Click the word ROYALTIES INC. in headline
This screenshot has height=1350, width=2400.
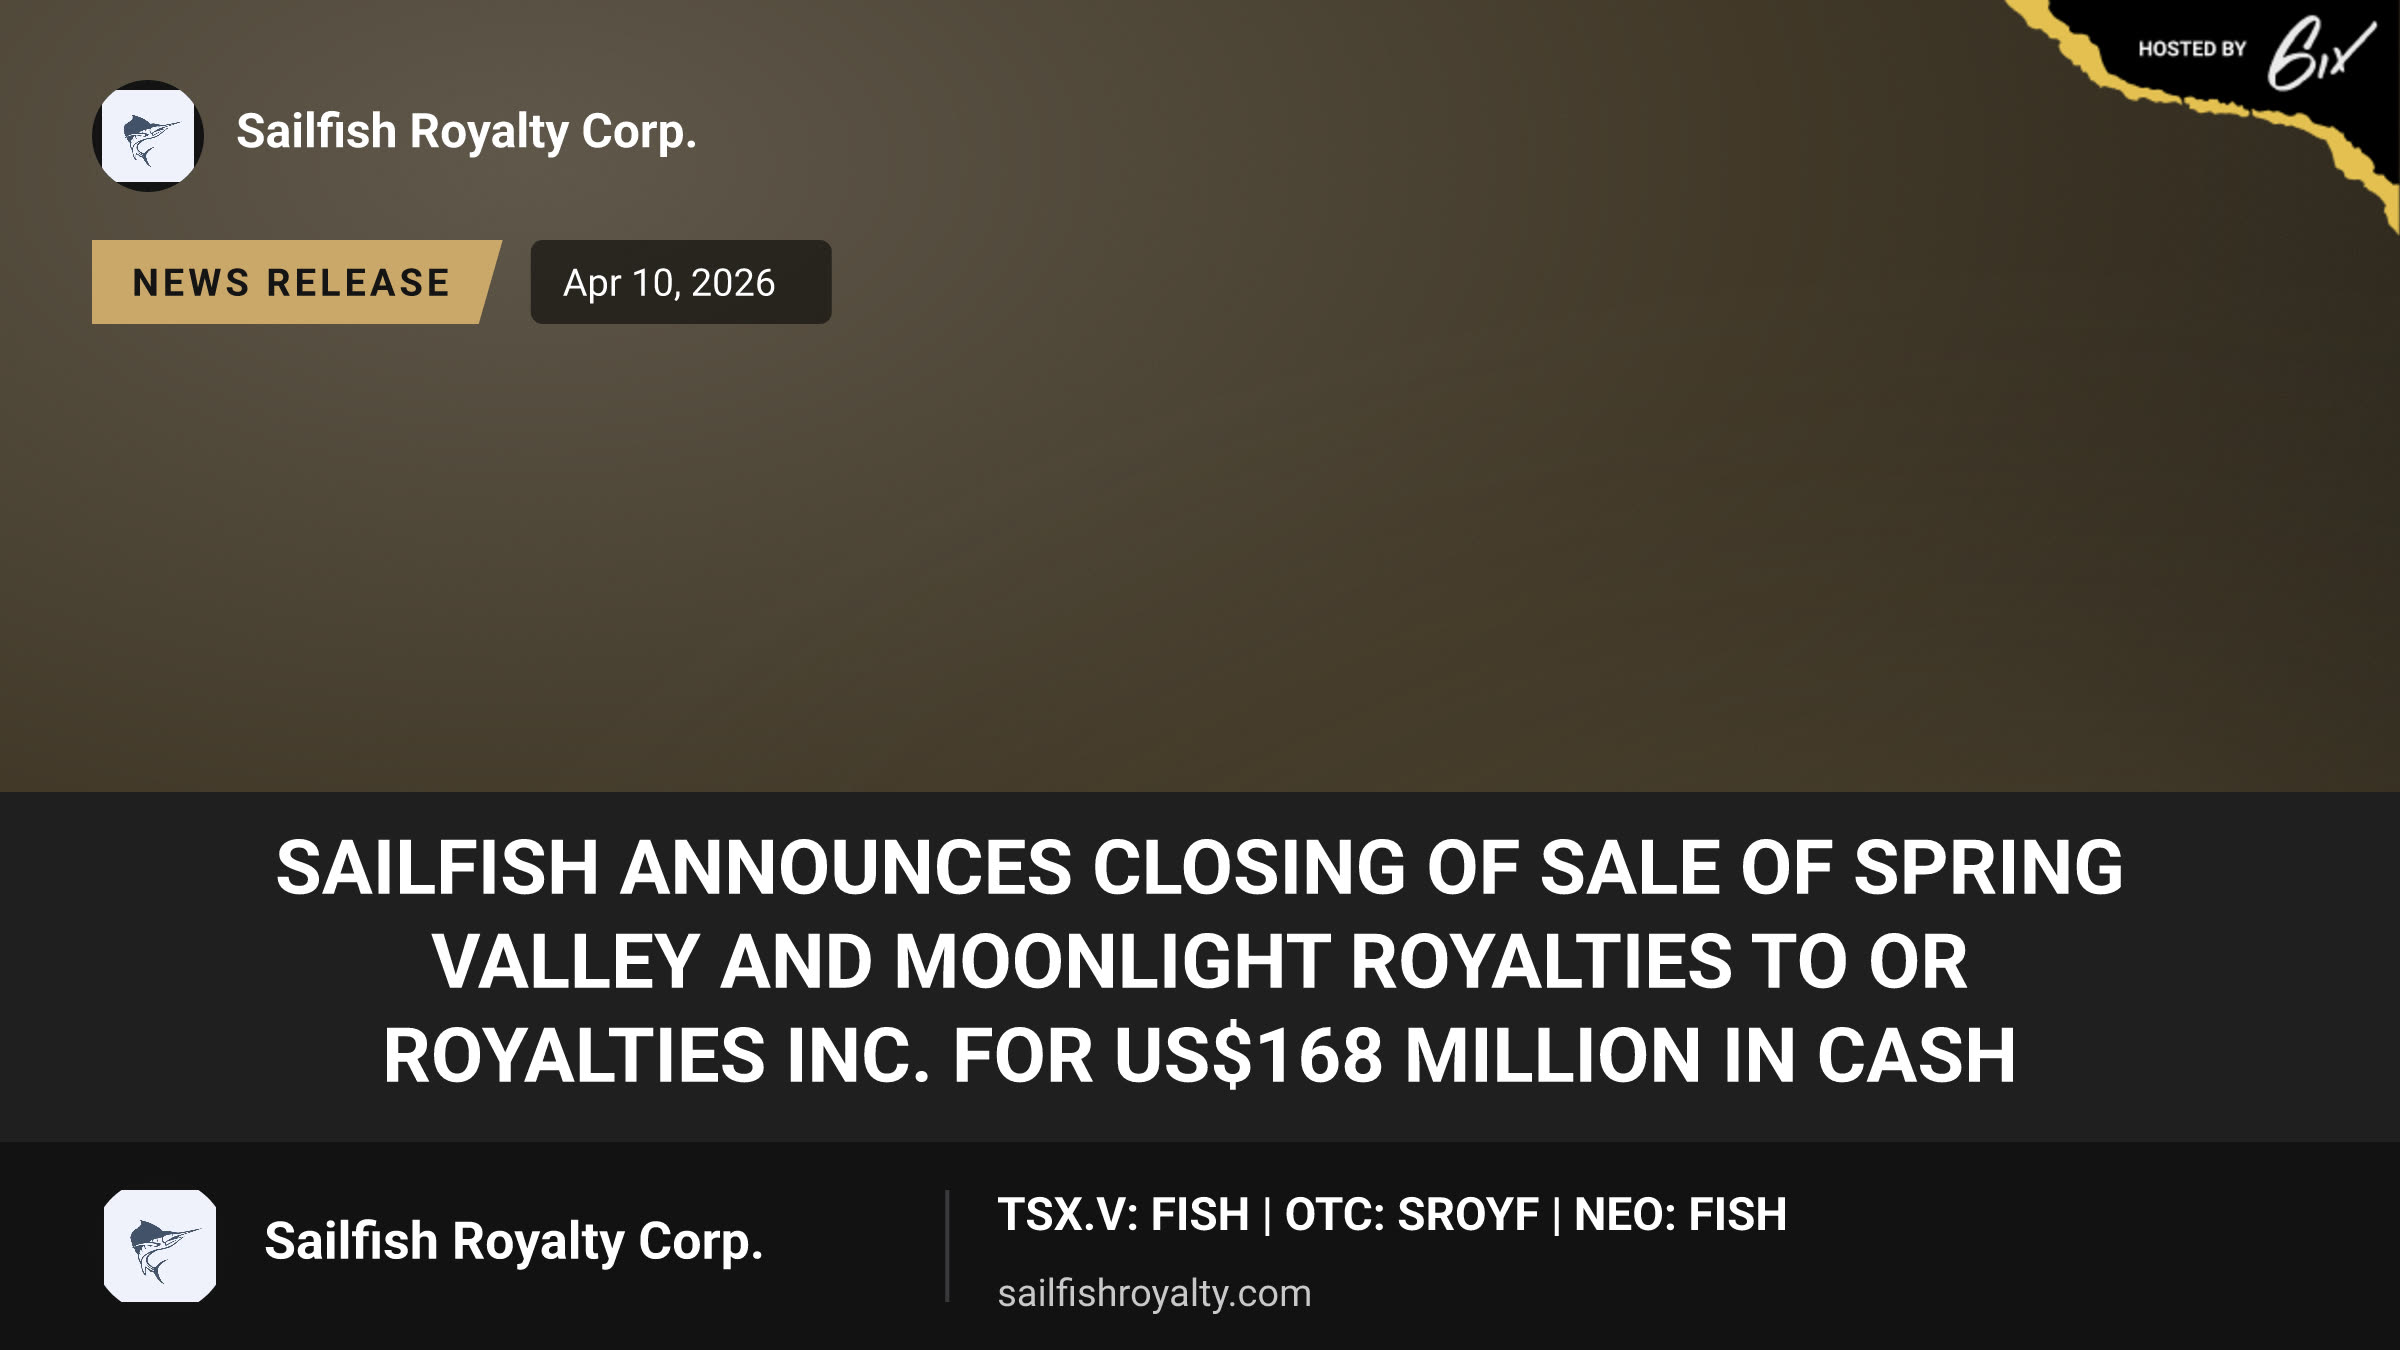657,1056
